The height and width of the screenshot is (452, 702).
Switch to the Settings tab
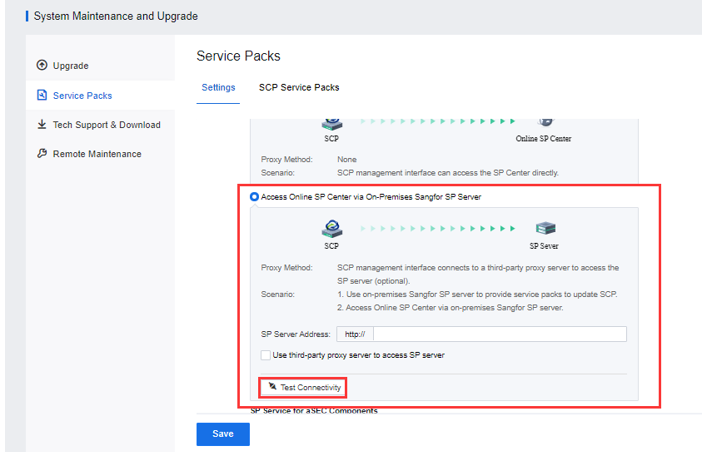tap(218, 88)
